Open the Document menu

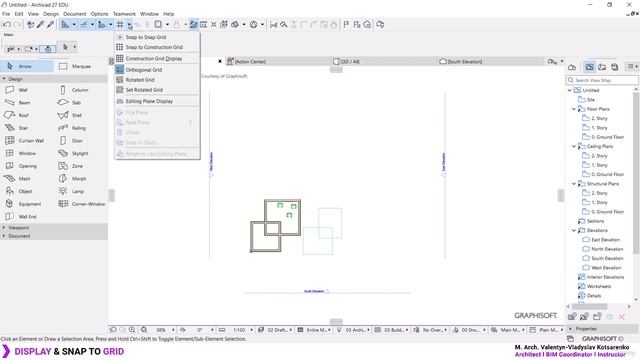pyautogui.click(x=75, y=14)
